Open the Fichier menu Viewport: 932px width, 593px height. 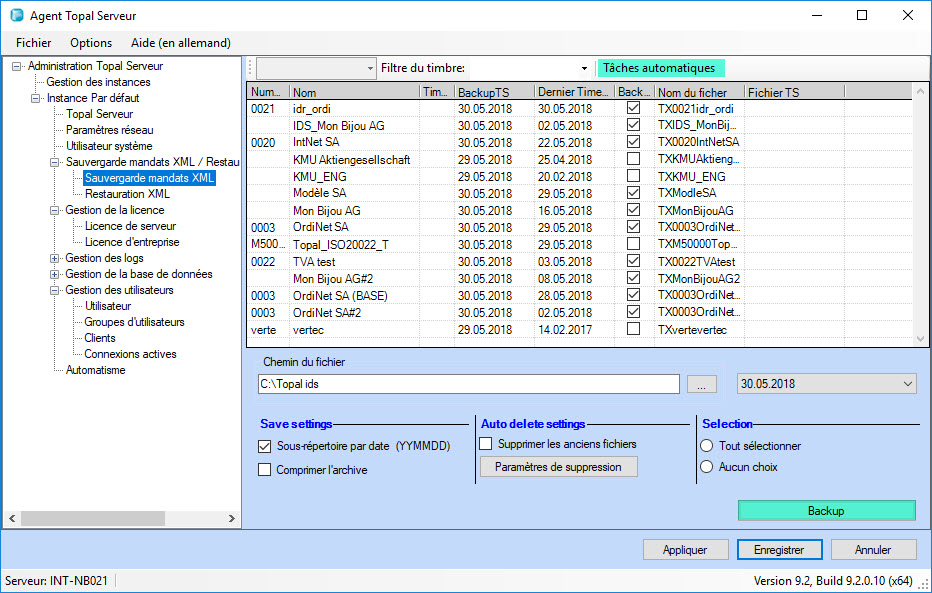(33, 43)
